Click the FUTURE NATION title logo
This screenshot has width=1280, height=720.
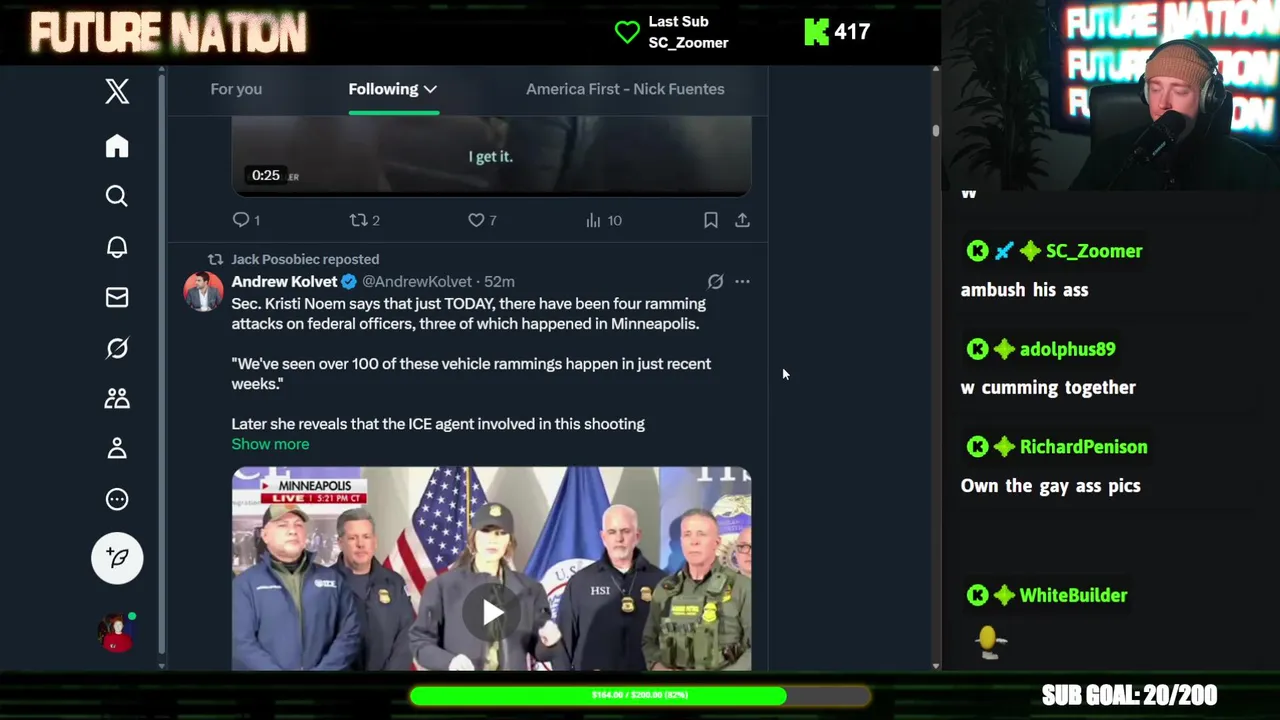[x=169, y=33]
